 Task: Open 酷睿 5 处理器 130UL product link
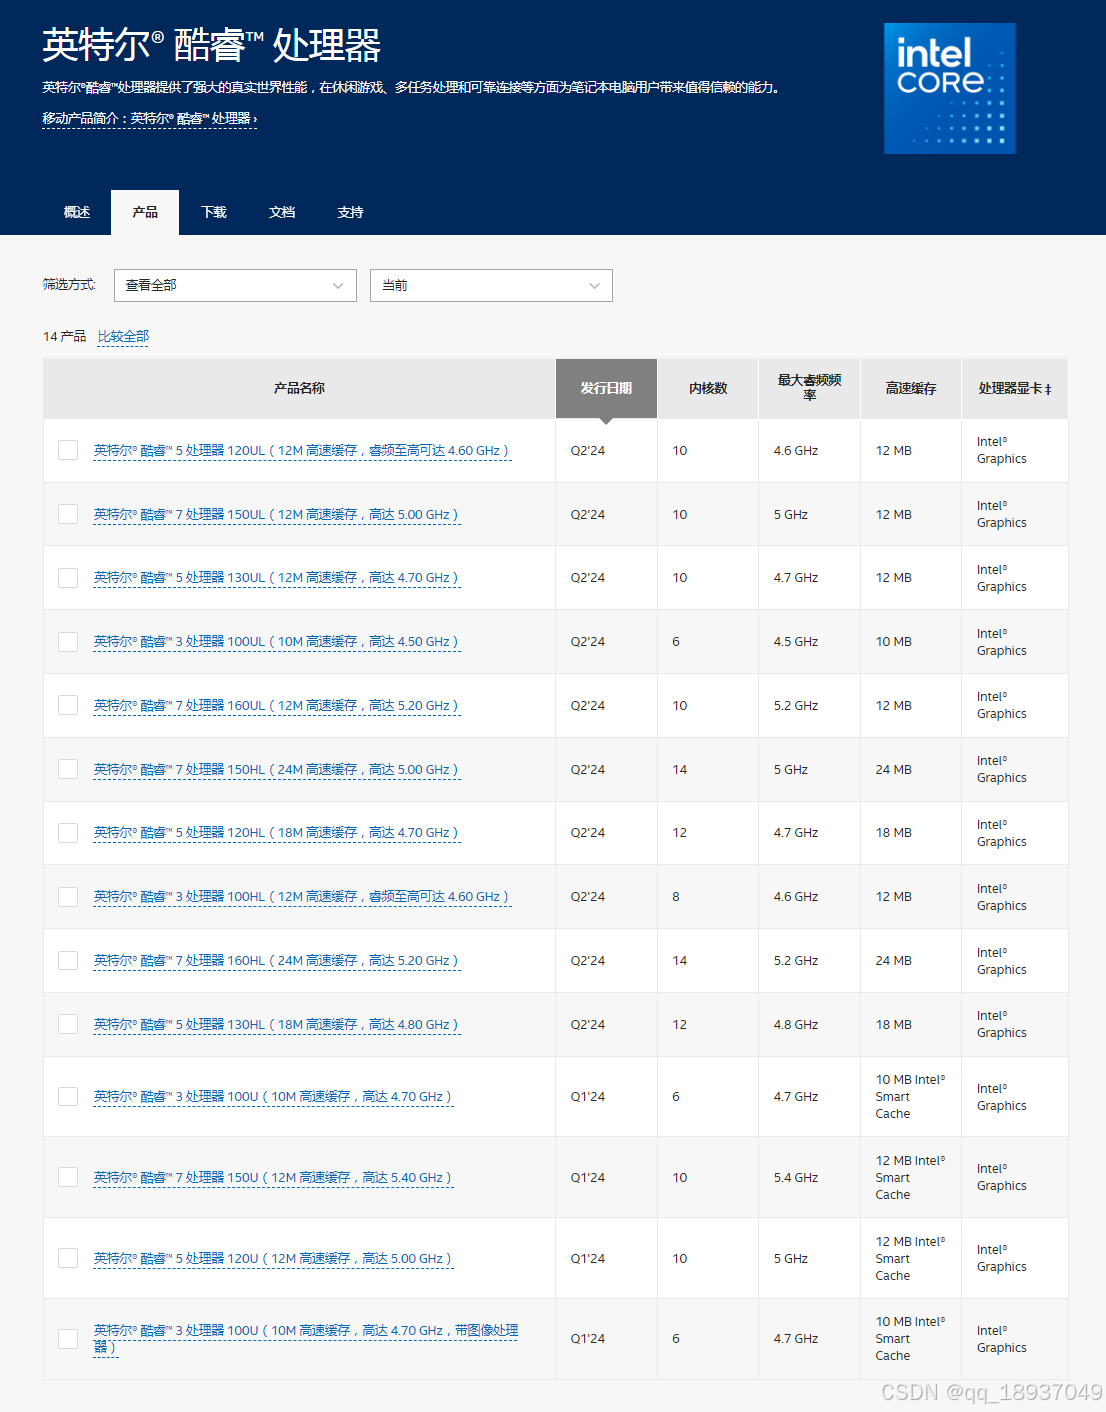(x=276, y=578)
